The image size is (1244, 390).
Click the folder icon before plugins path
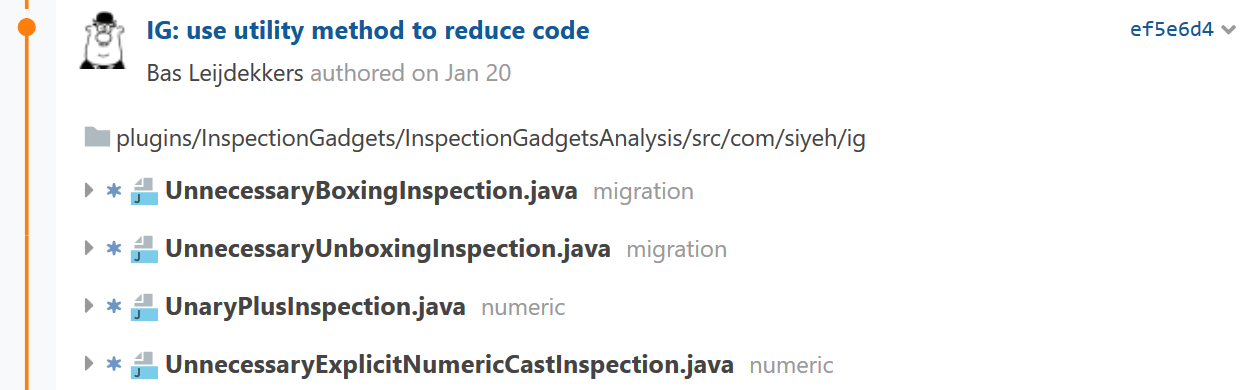point(97,138)
